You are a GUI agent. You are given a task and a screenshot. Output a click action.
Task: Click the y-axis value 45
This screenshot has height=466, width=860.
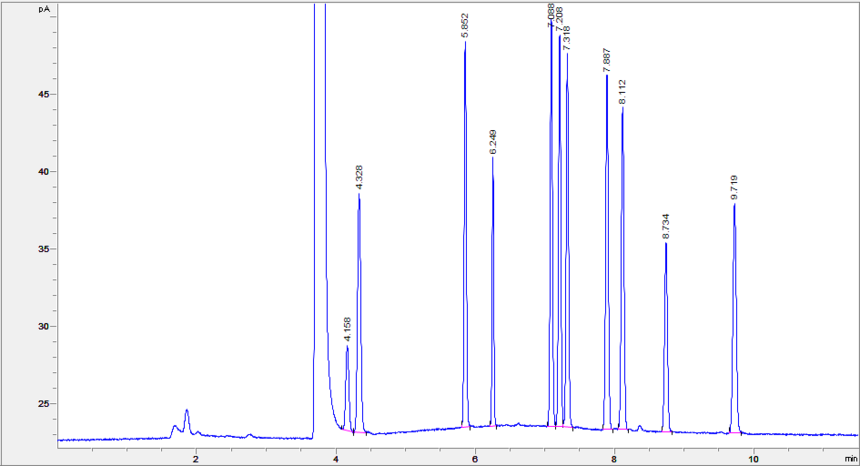point(44,94)
